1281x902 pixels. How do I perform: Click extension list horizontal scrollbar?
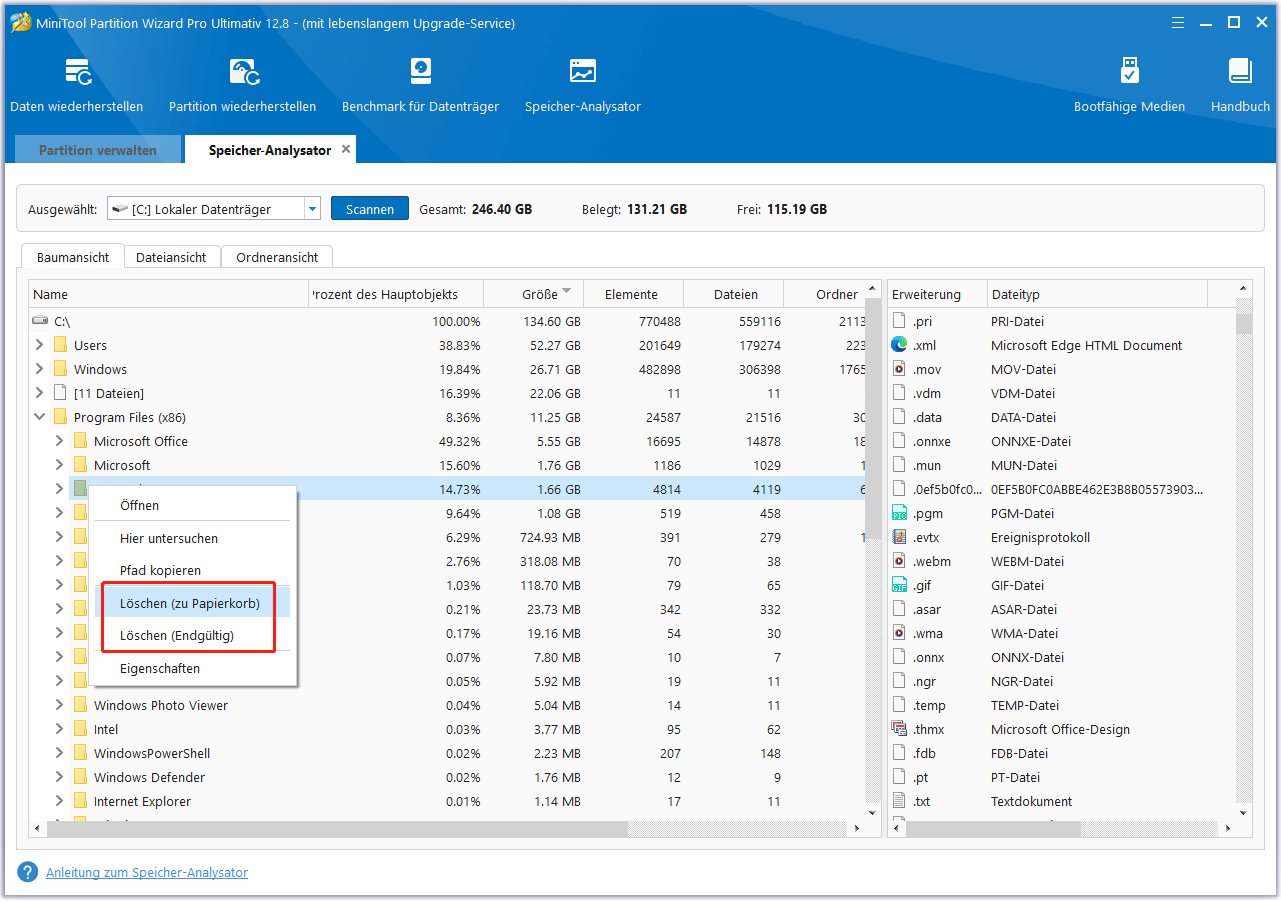tap(993, 829)
